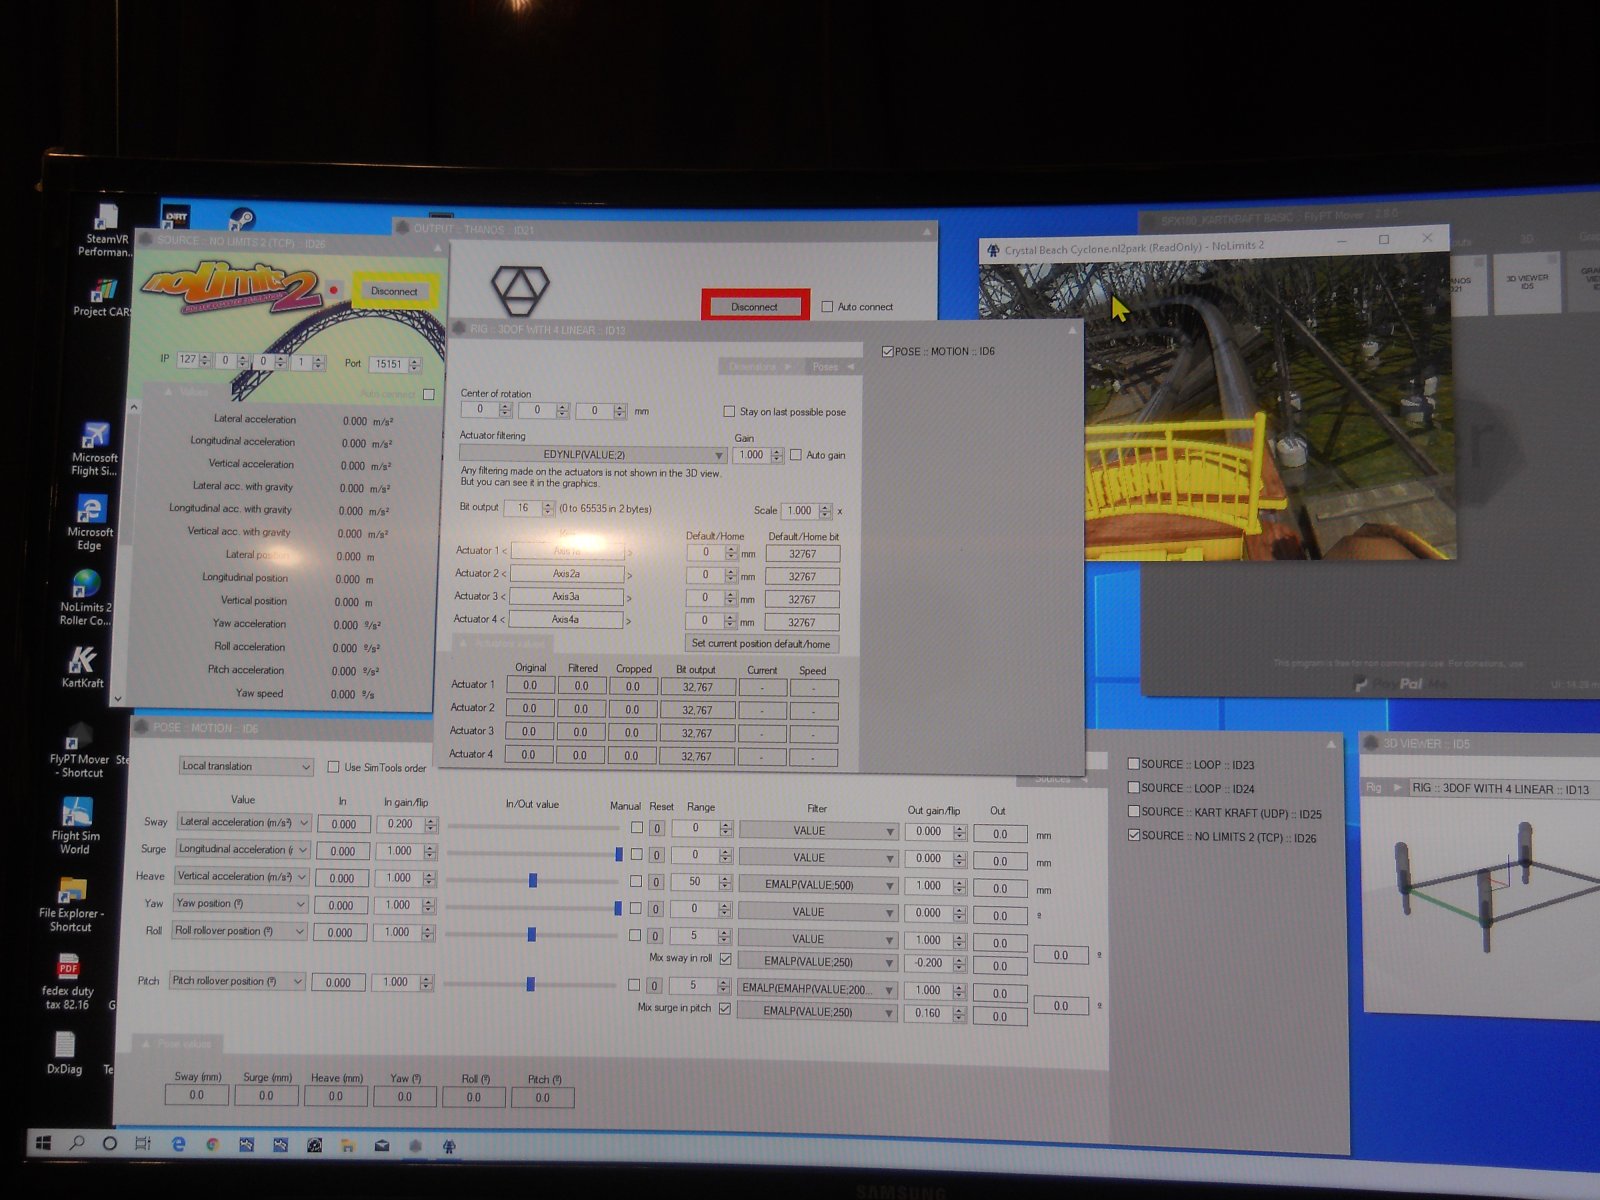
Task: Open the Project CARS desktop shortcut
Action: [x=101, y=297]
